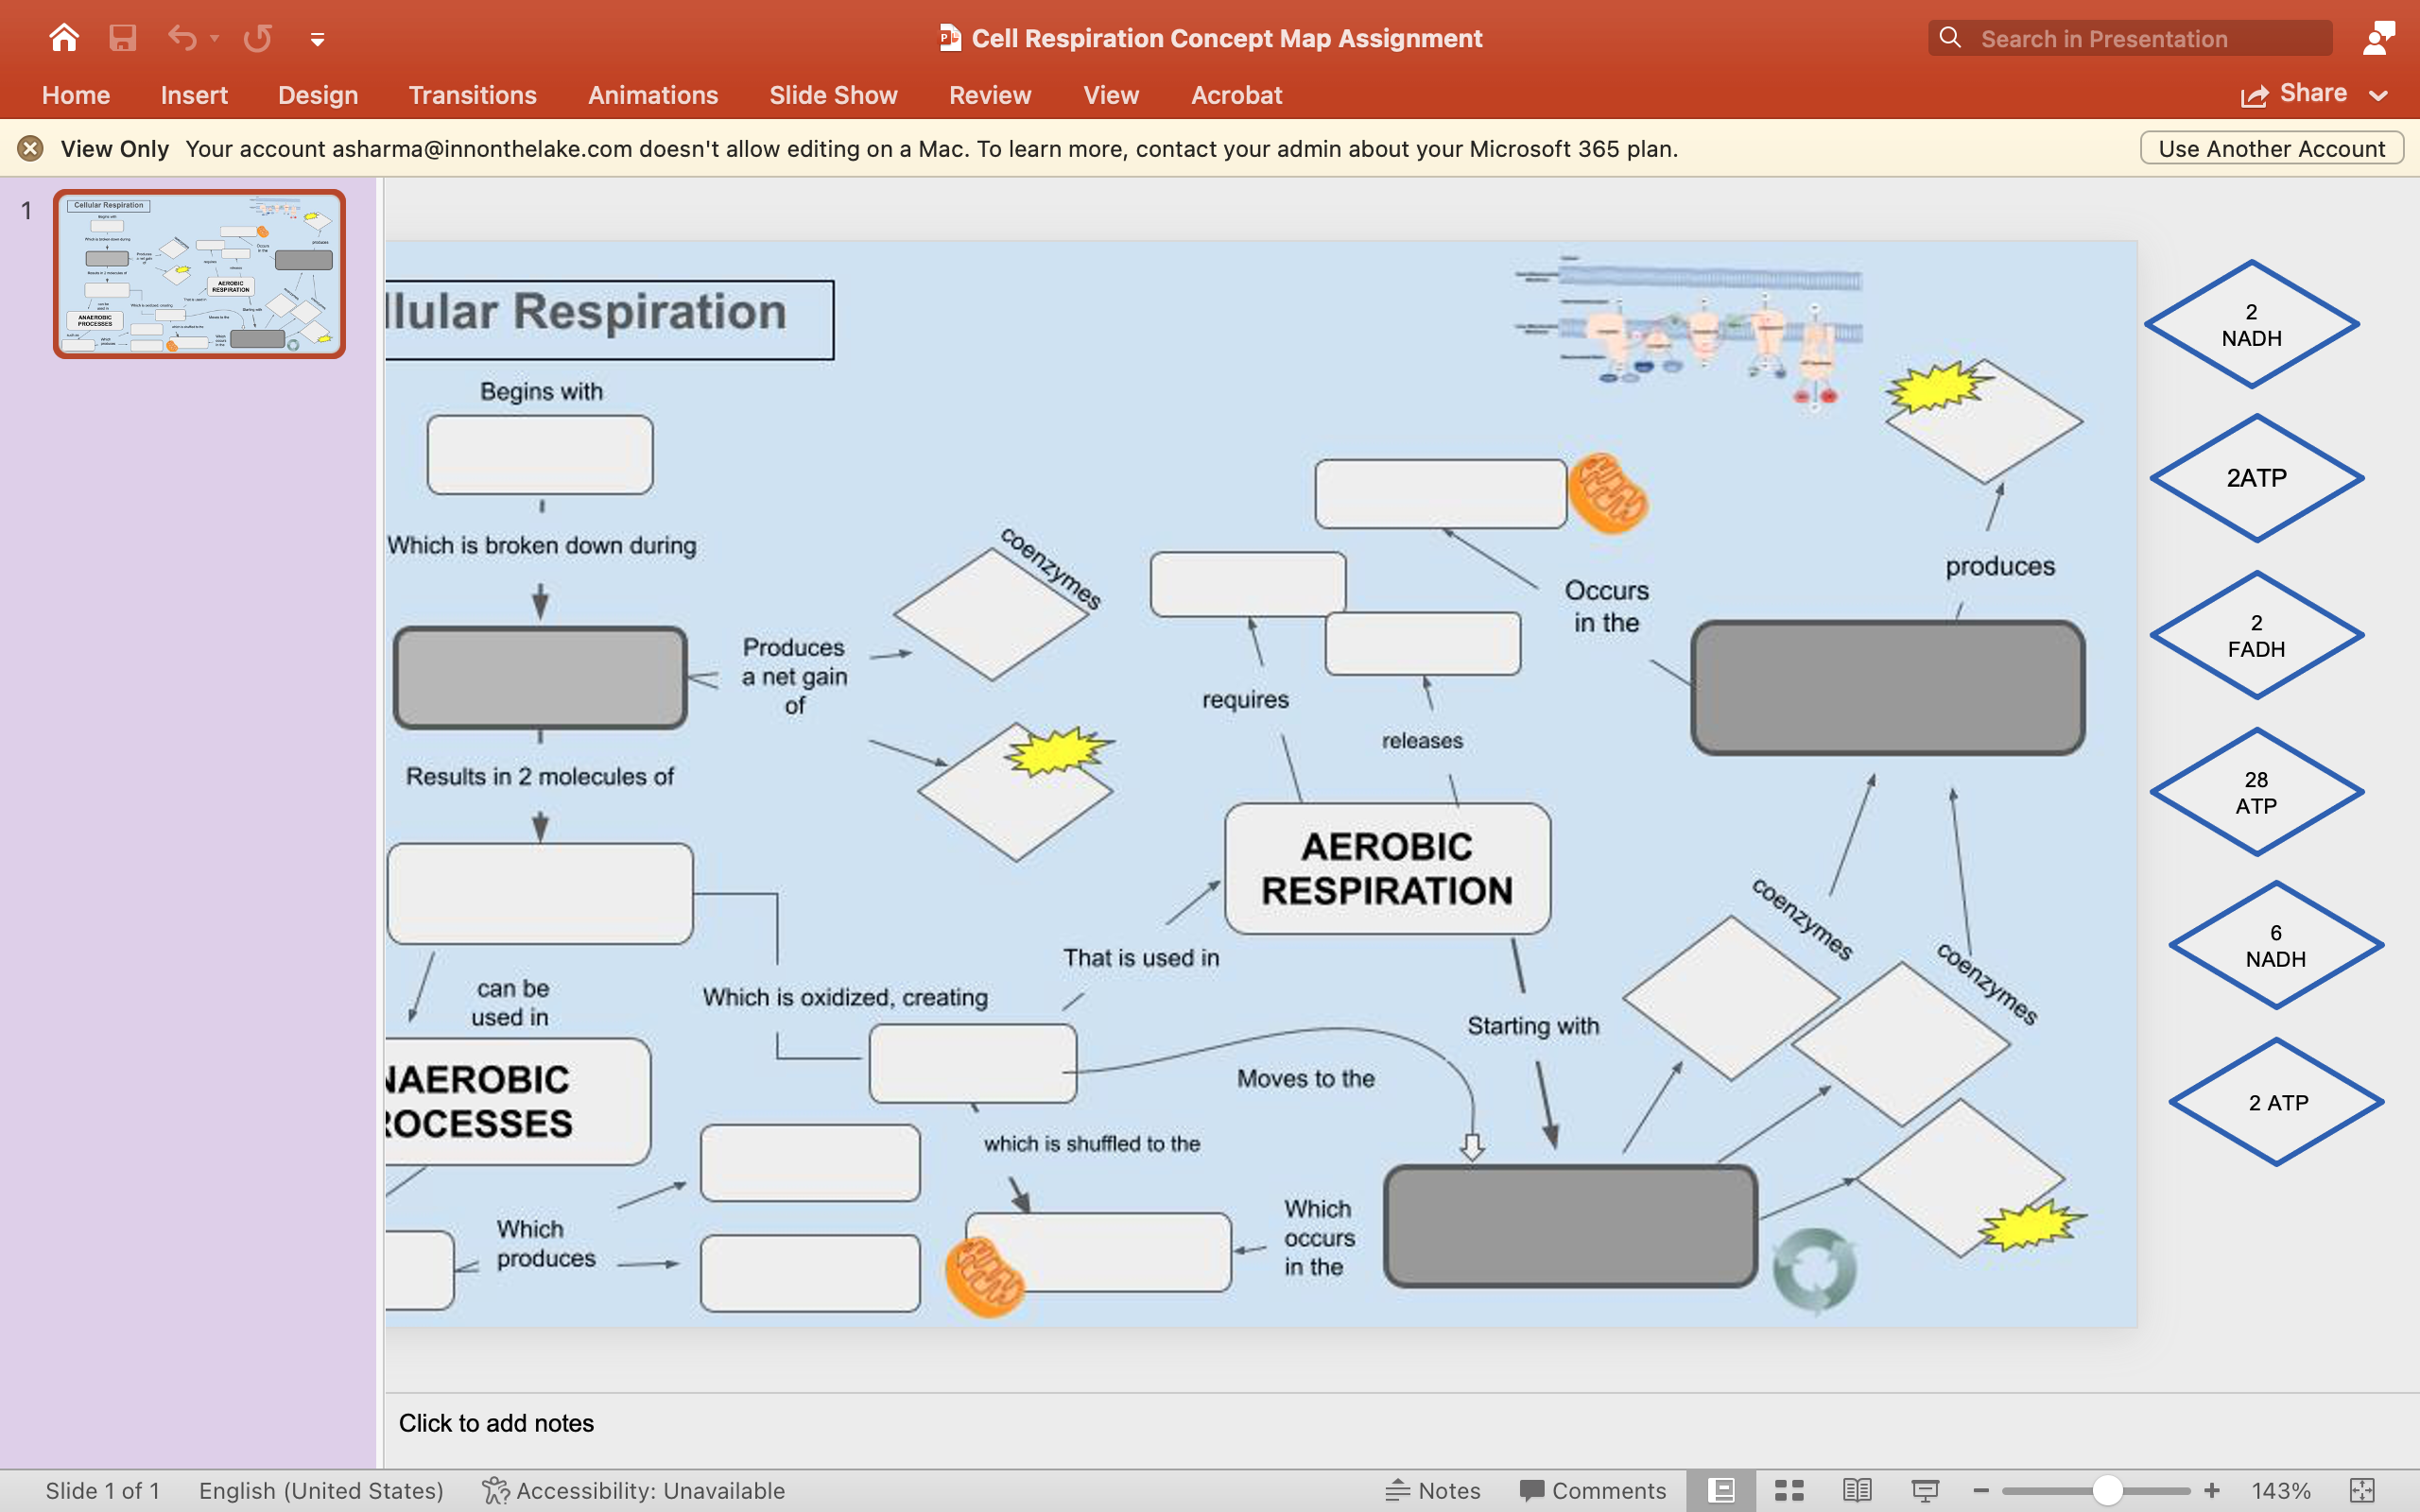
Task: Click the Undo arrow icon
Action: click(180, 37)
